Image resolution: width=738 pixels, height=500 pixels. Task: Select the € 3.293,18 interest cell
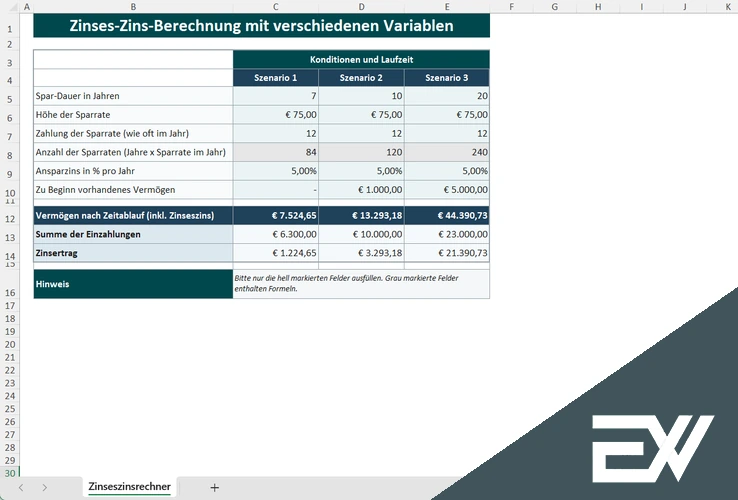pyautogui.click(x=361, y=253)
